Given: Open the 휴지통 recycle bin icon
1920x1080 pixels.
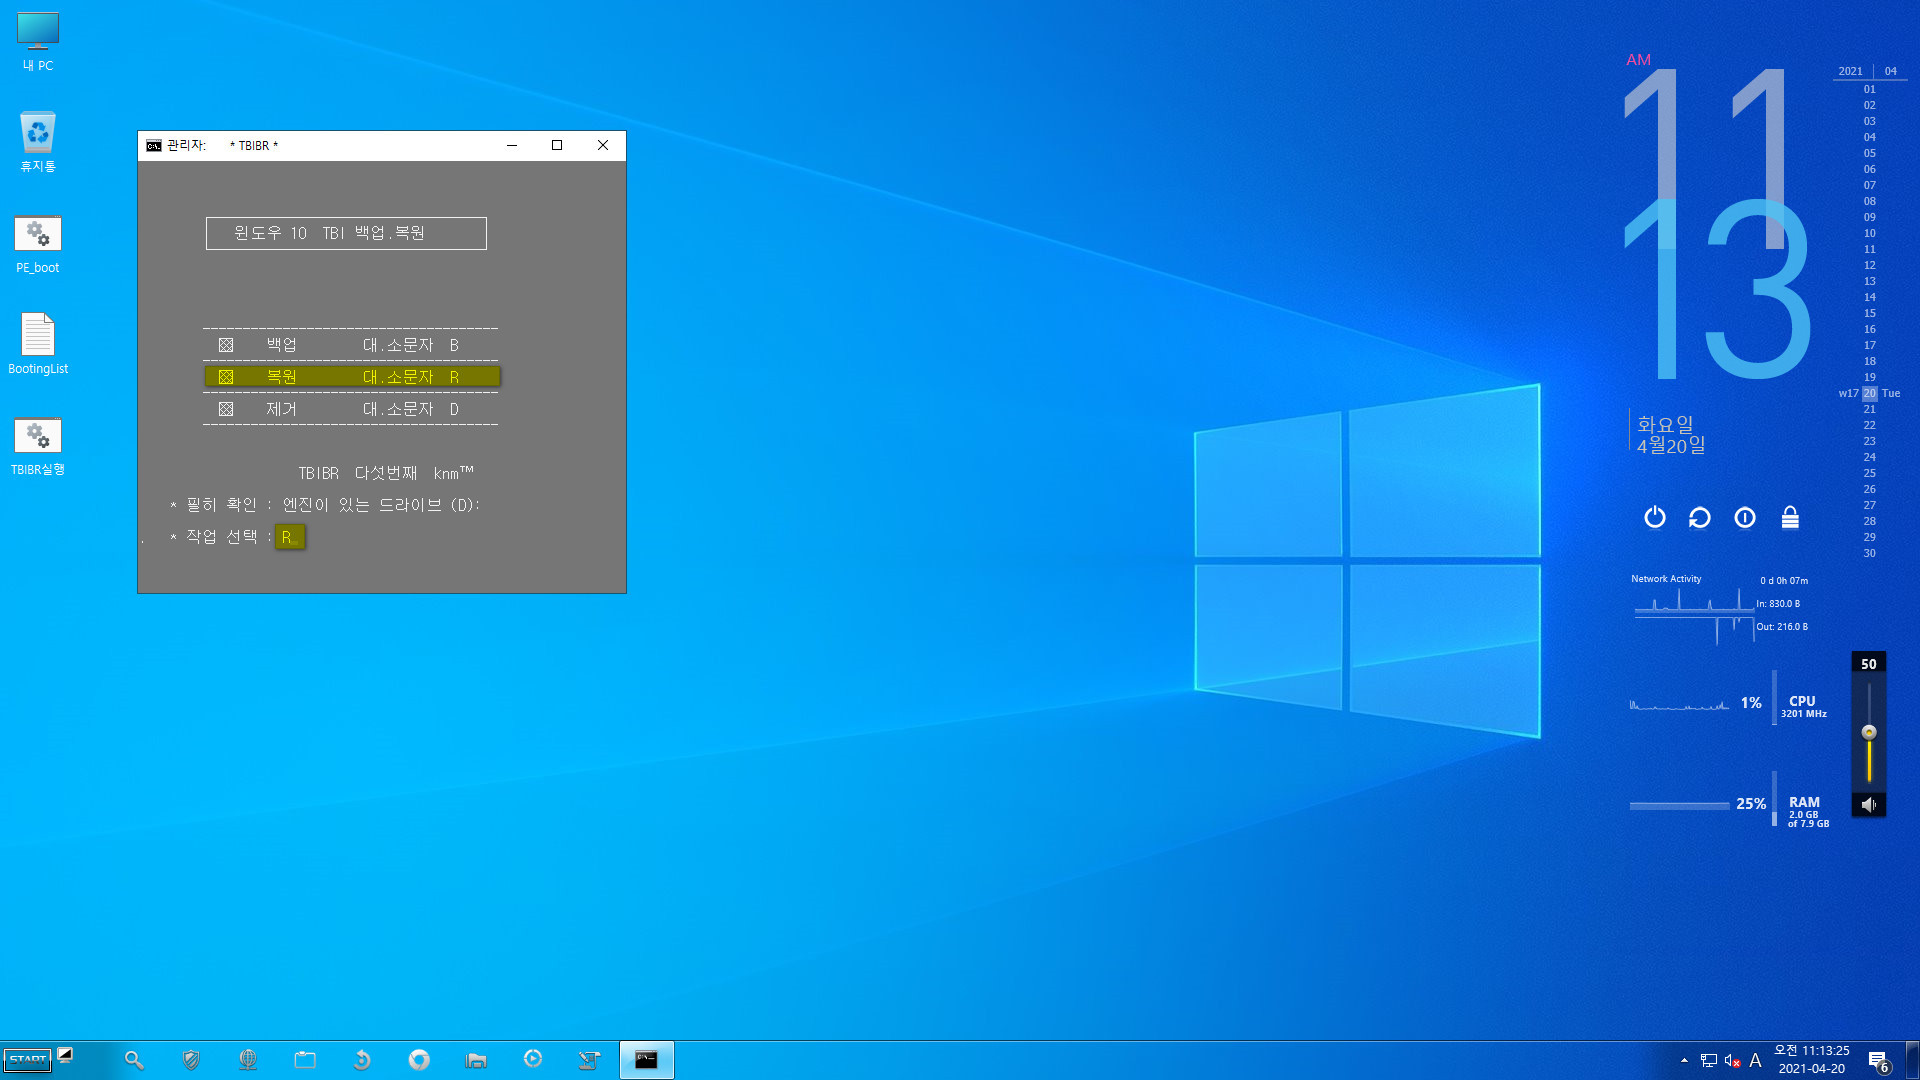Looking at the screenshot, I should point(38,142).
